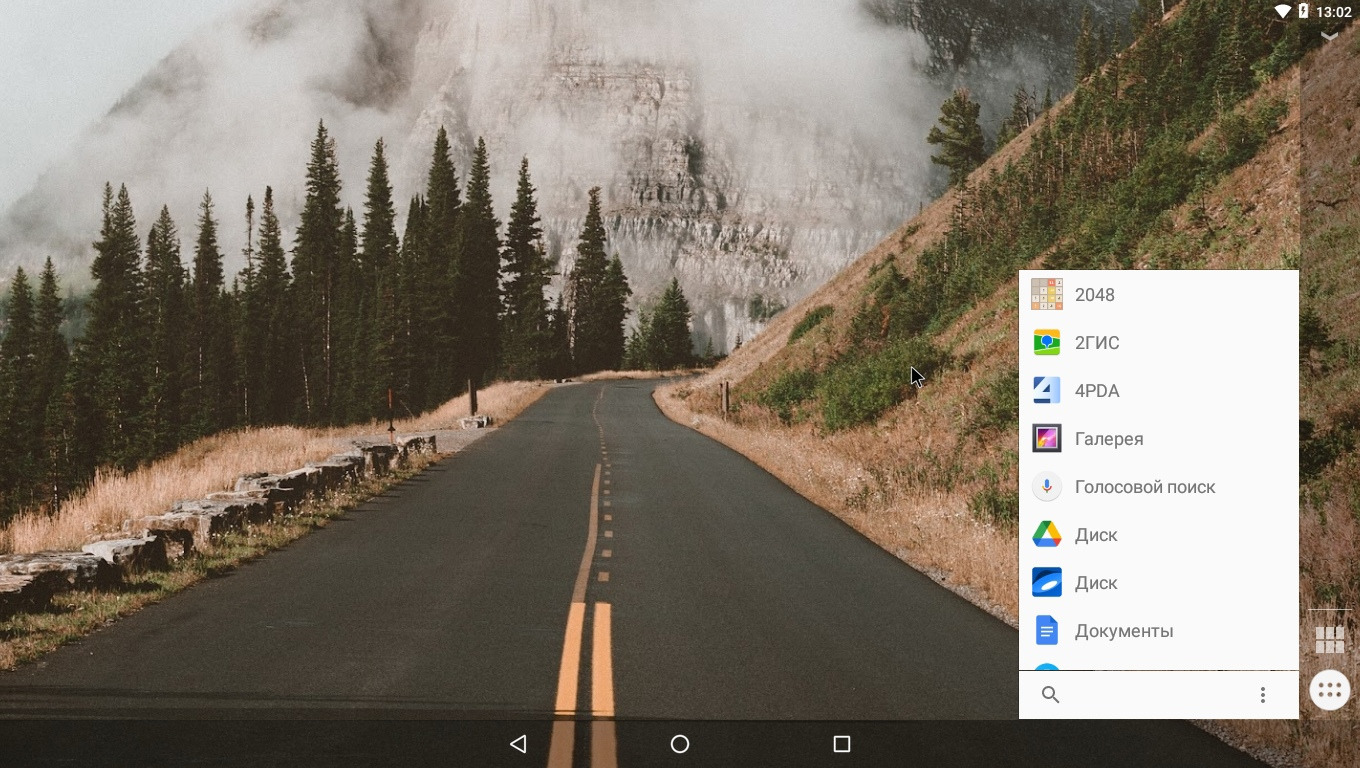
Task: Launch the 2048 game from the app list
Action: click(1158, 295)
